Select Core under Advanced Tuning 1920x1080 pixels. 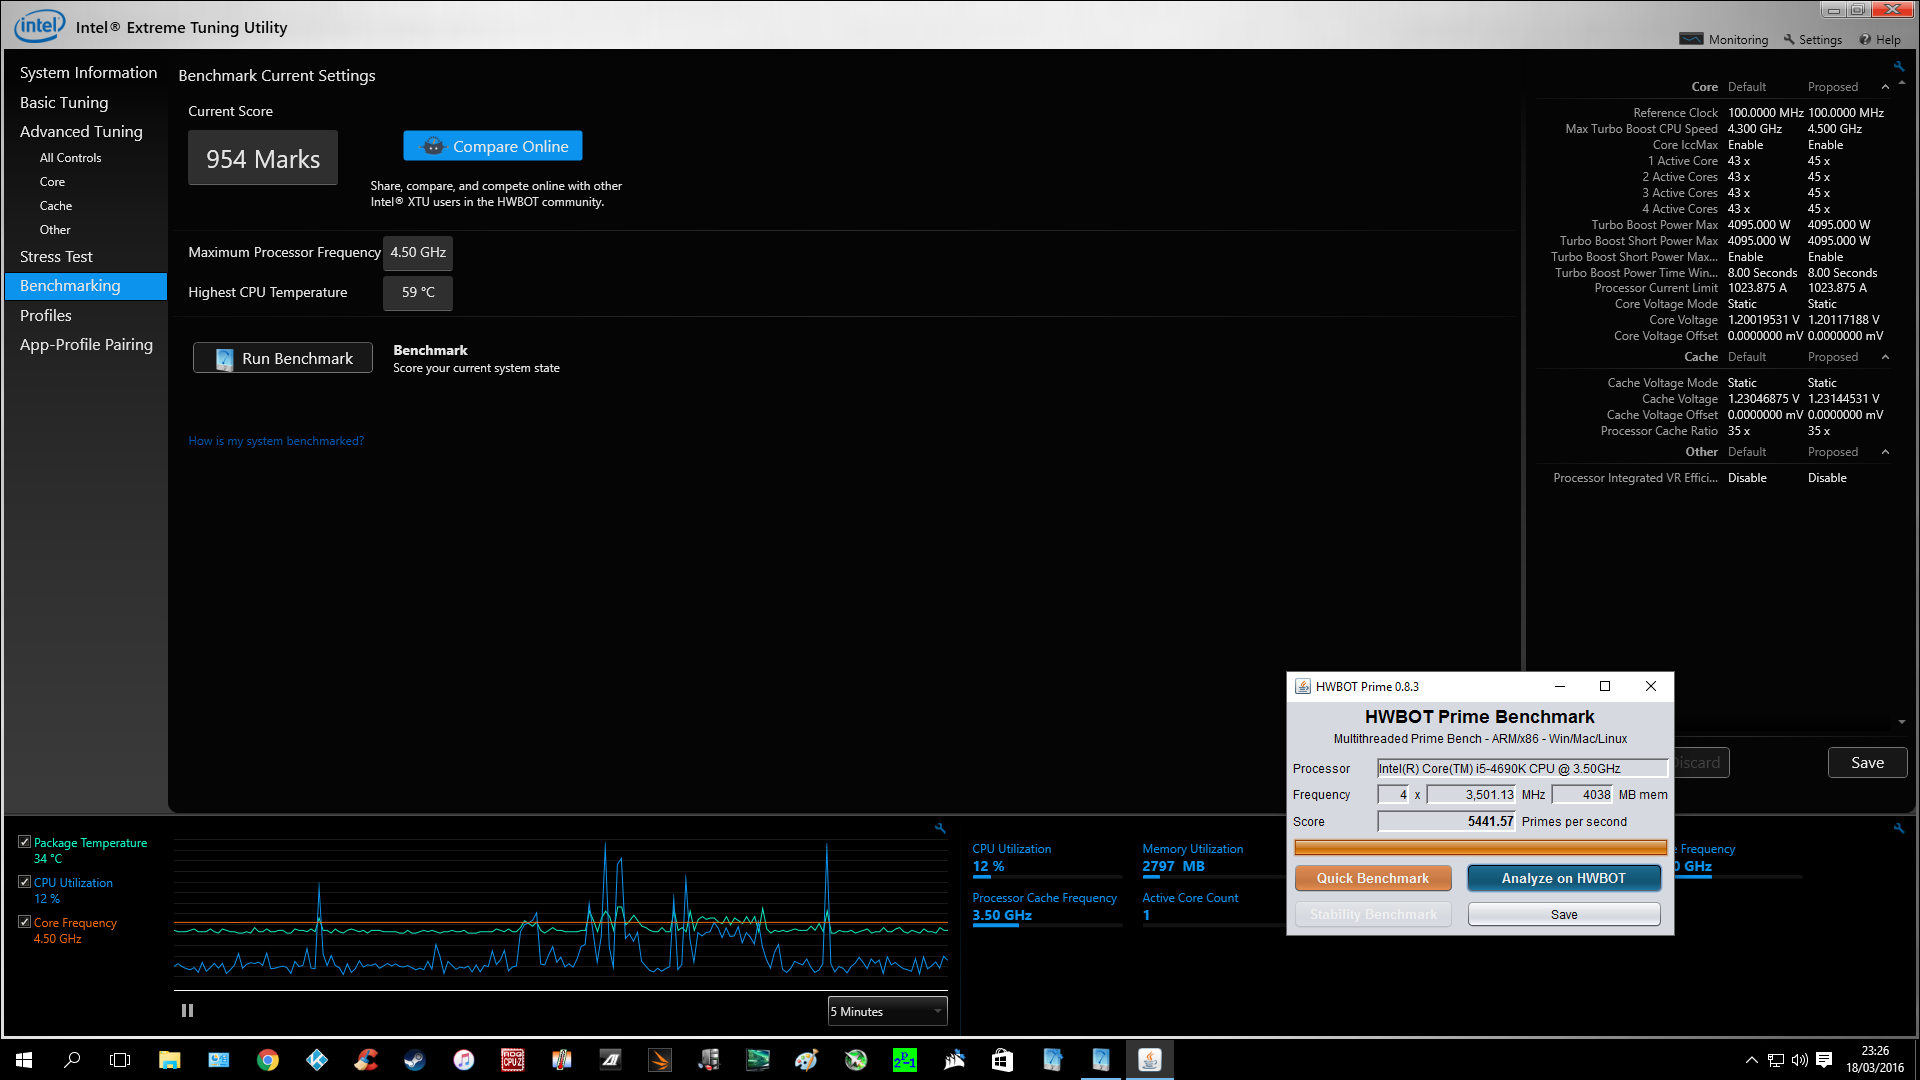click(52, 182)
